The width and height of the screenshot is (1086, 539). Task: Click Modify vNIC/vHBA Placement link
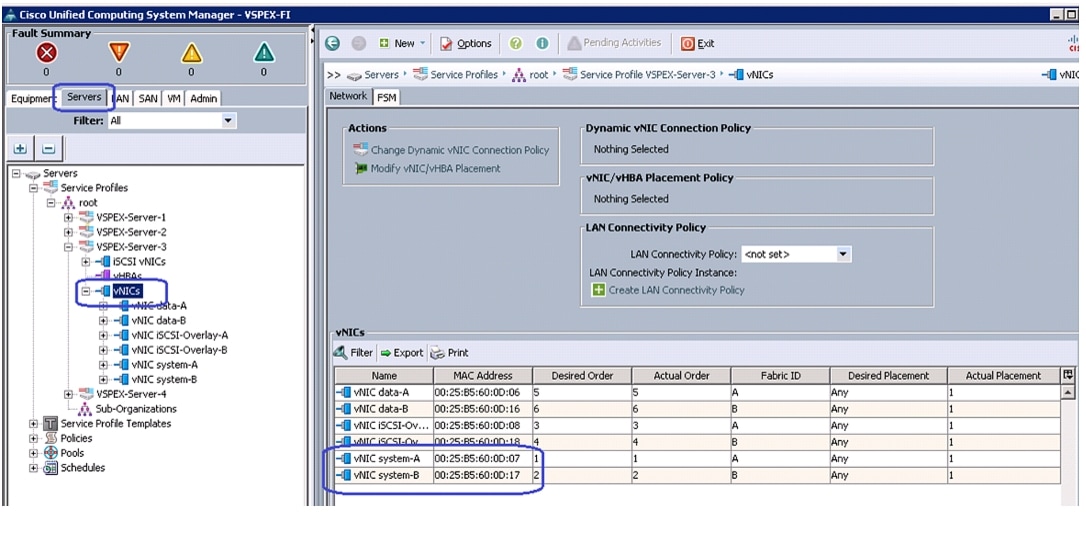(x=434, y=168)
